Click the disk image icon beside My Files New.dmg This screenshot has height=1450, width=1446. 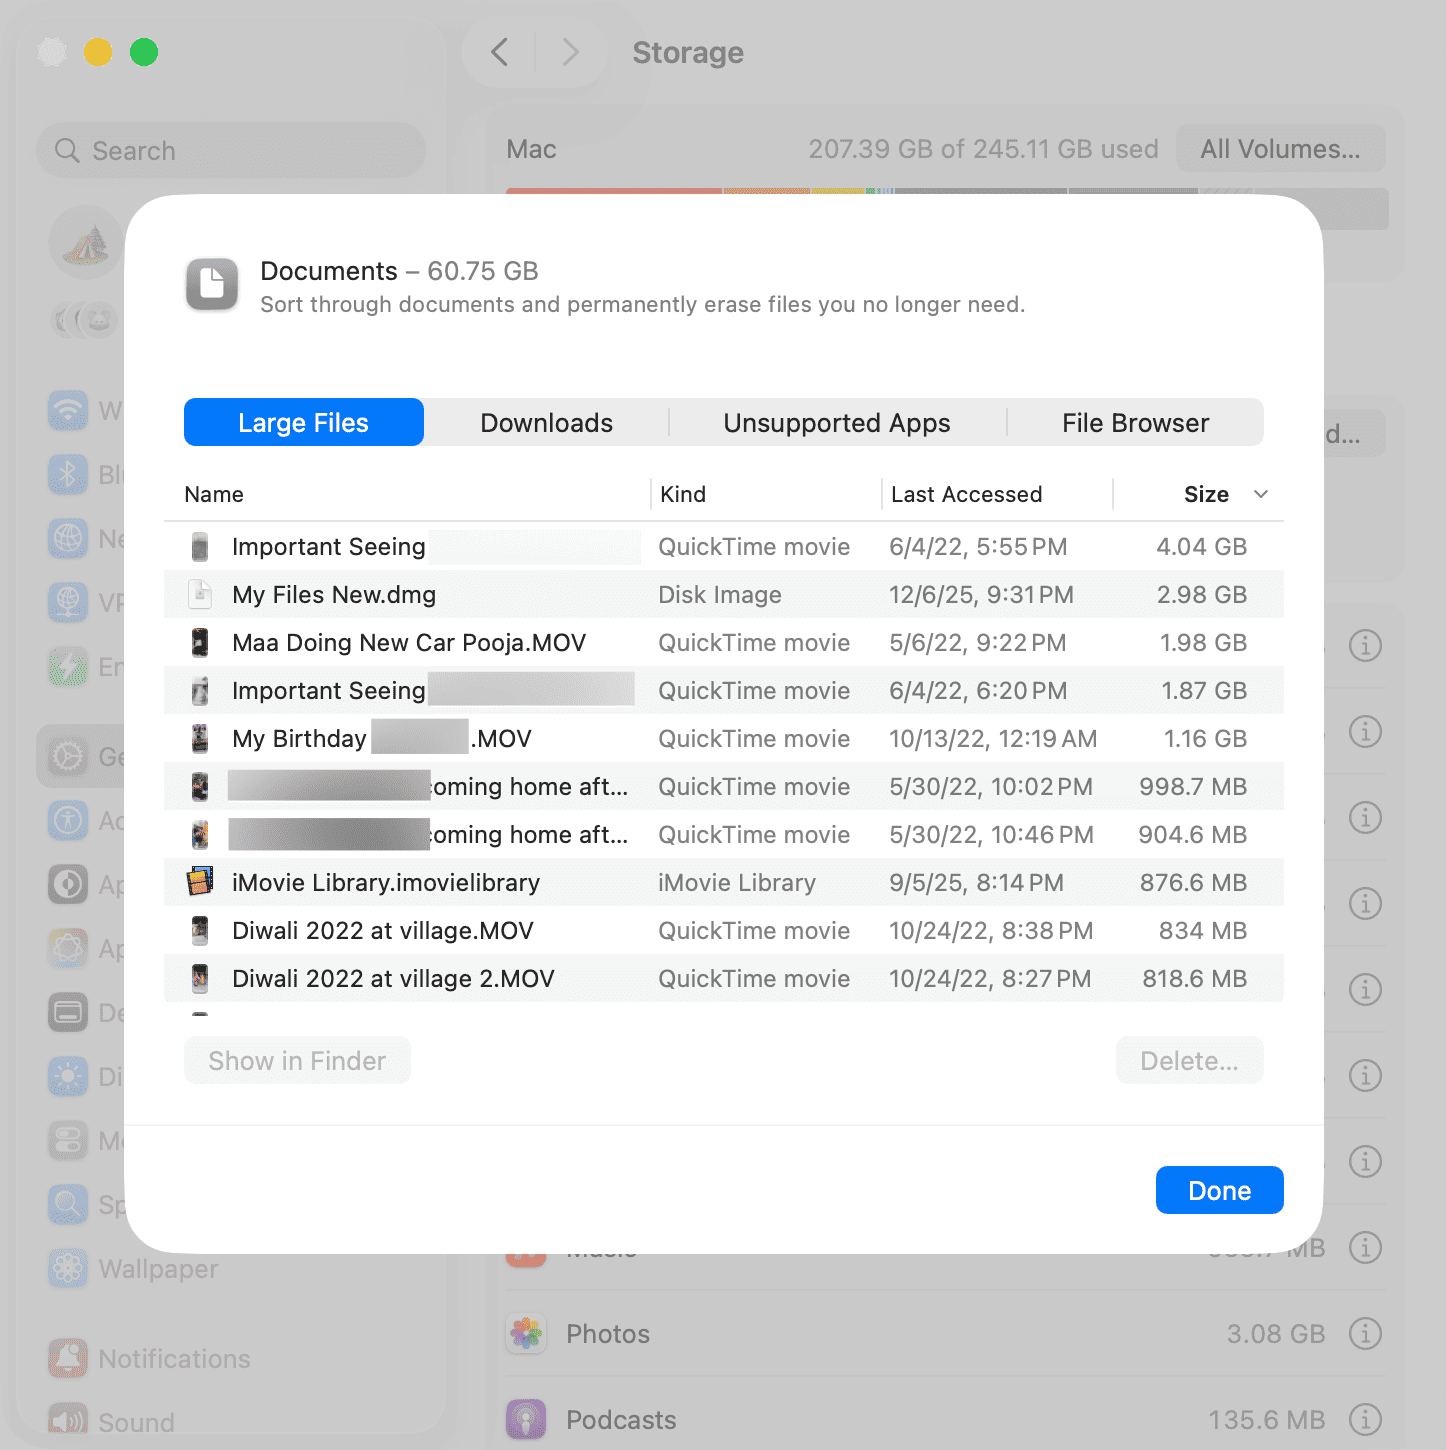[x=200, y=595]
